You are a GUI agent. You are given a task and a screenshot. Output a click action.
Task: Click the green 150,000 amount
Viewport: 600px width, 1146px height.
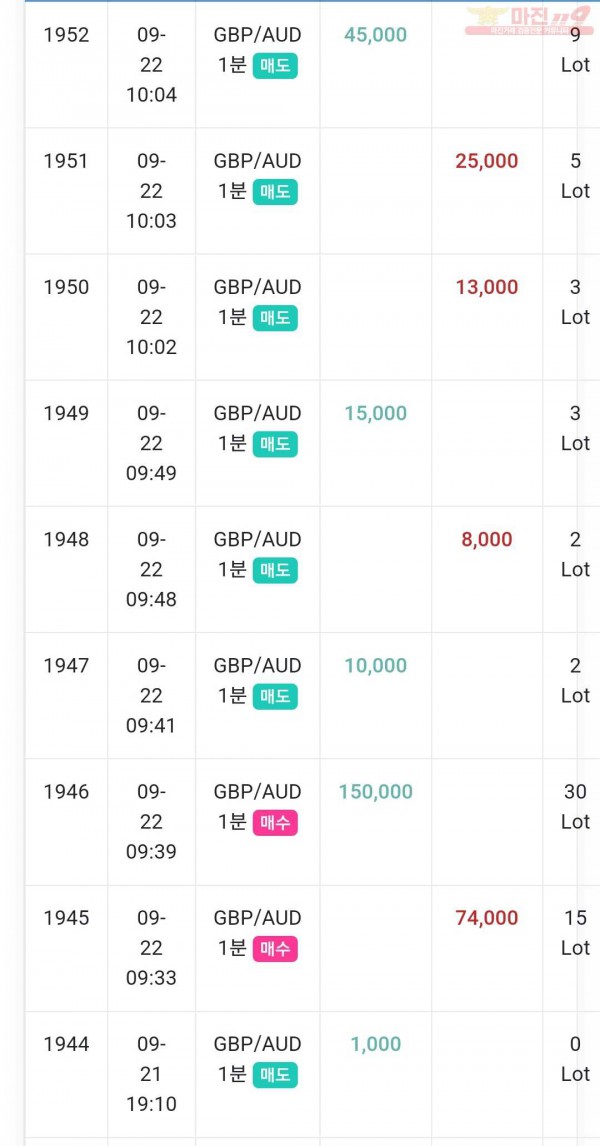point(376,792)
